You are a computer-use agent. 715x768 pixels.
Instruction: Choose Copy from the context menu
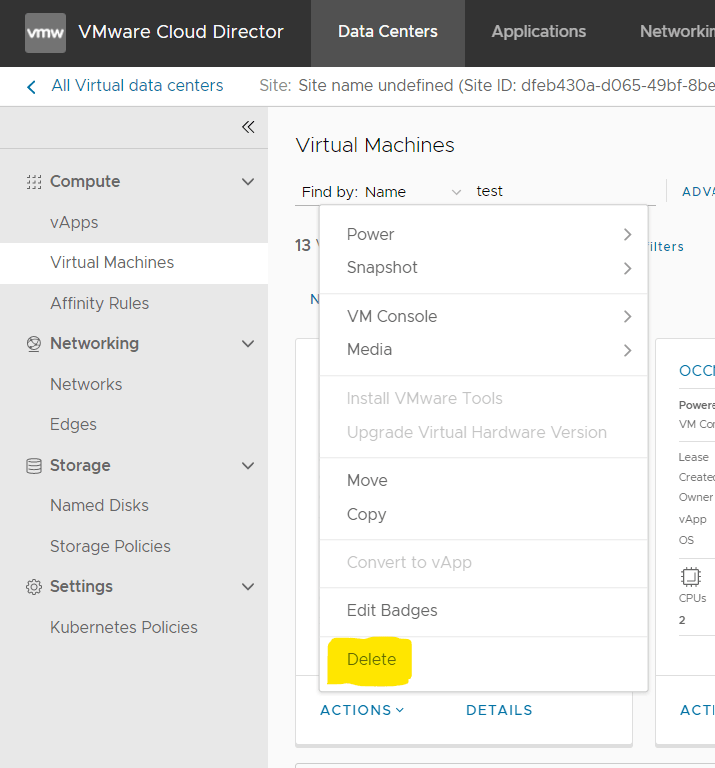(366, 514)
